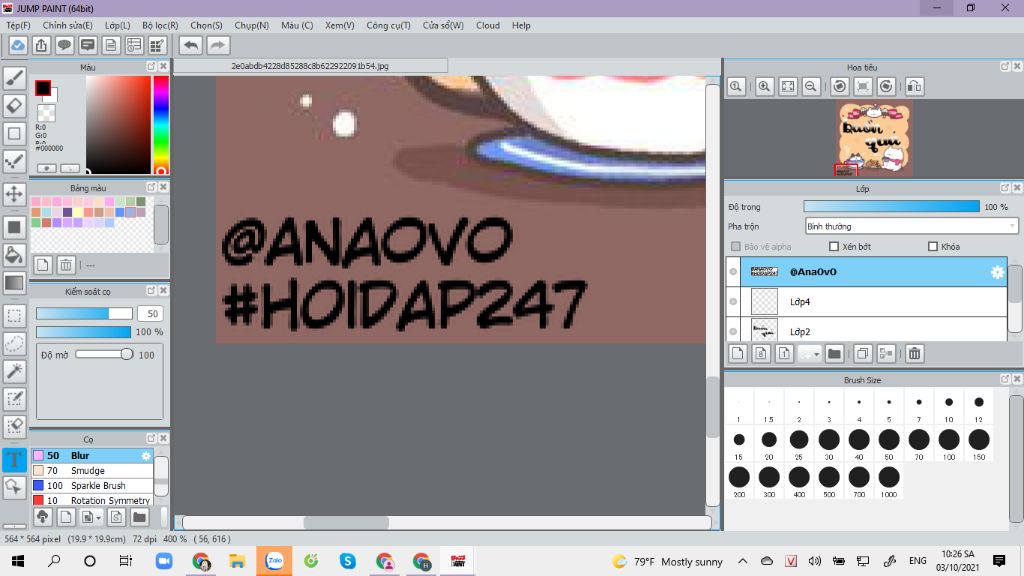Open the Tệp(F) menu
The image size is (1024, 576).
[18, 25]
